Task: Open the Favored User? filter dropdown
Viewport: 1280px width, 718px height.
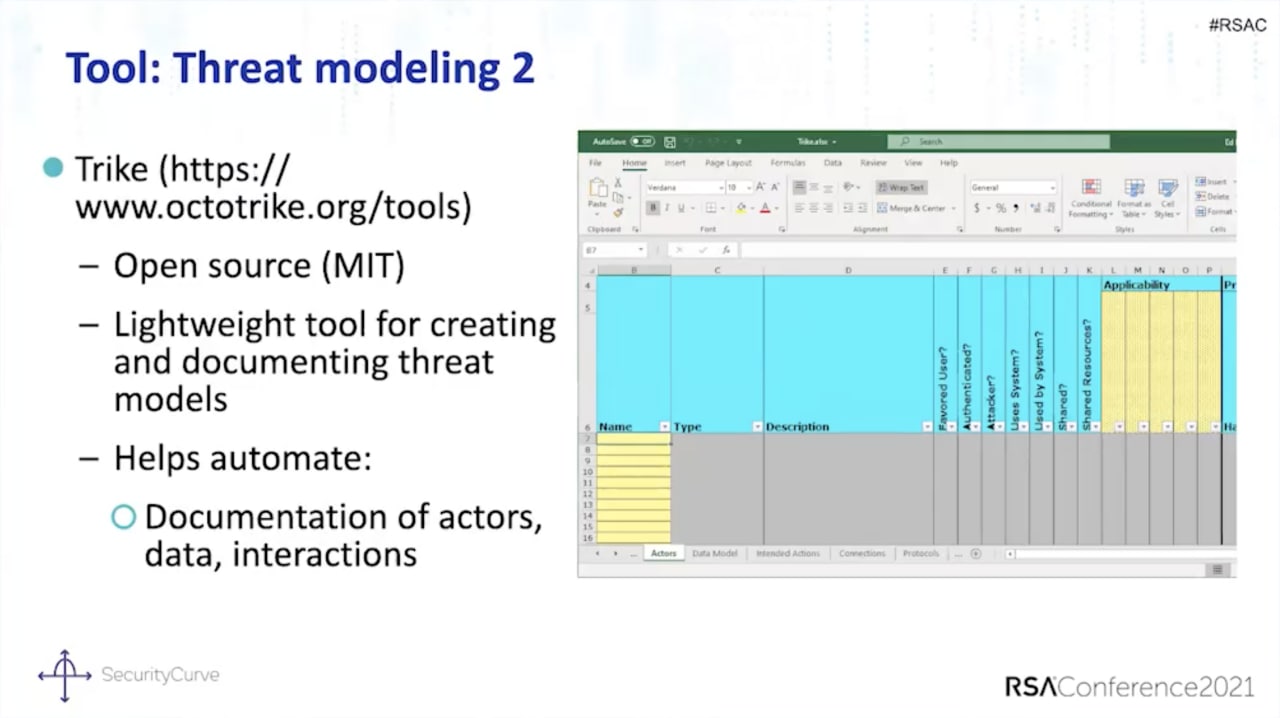Action: click(951, 427)
